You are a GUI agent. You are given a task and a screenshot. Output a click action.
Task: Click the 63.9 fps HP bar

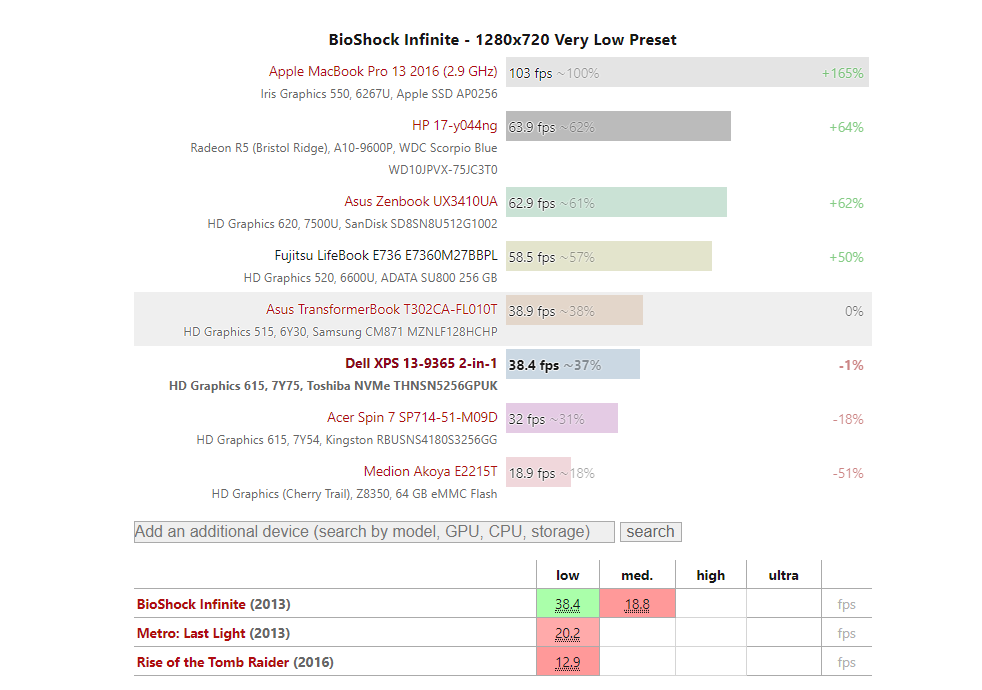pos(618,126)
